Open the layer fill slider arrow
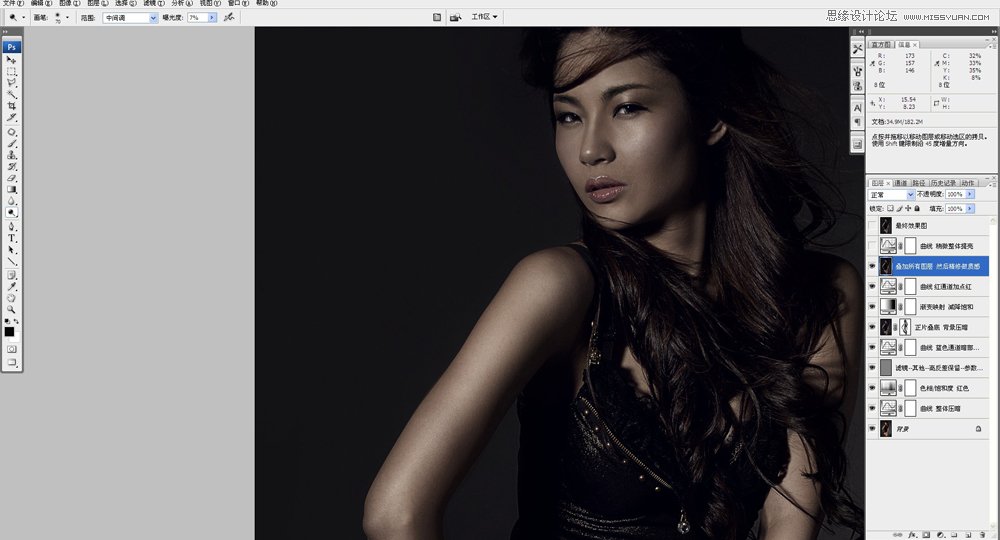This screenshot has height=540, width=1000. [970, 208]
